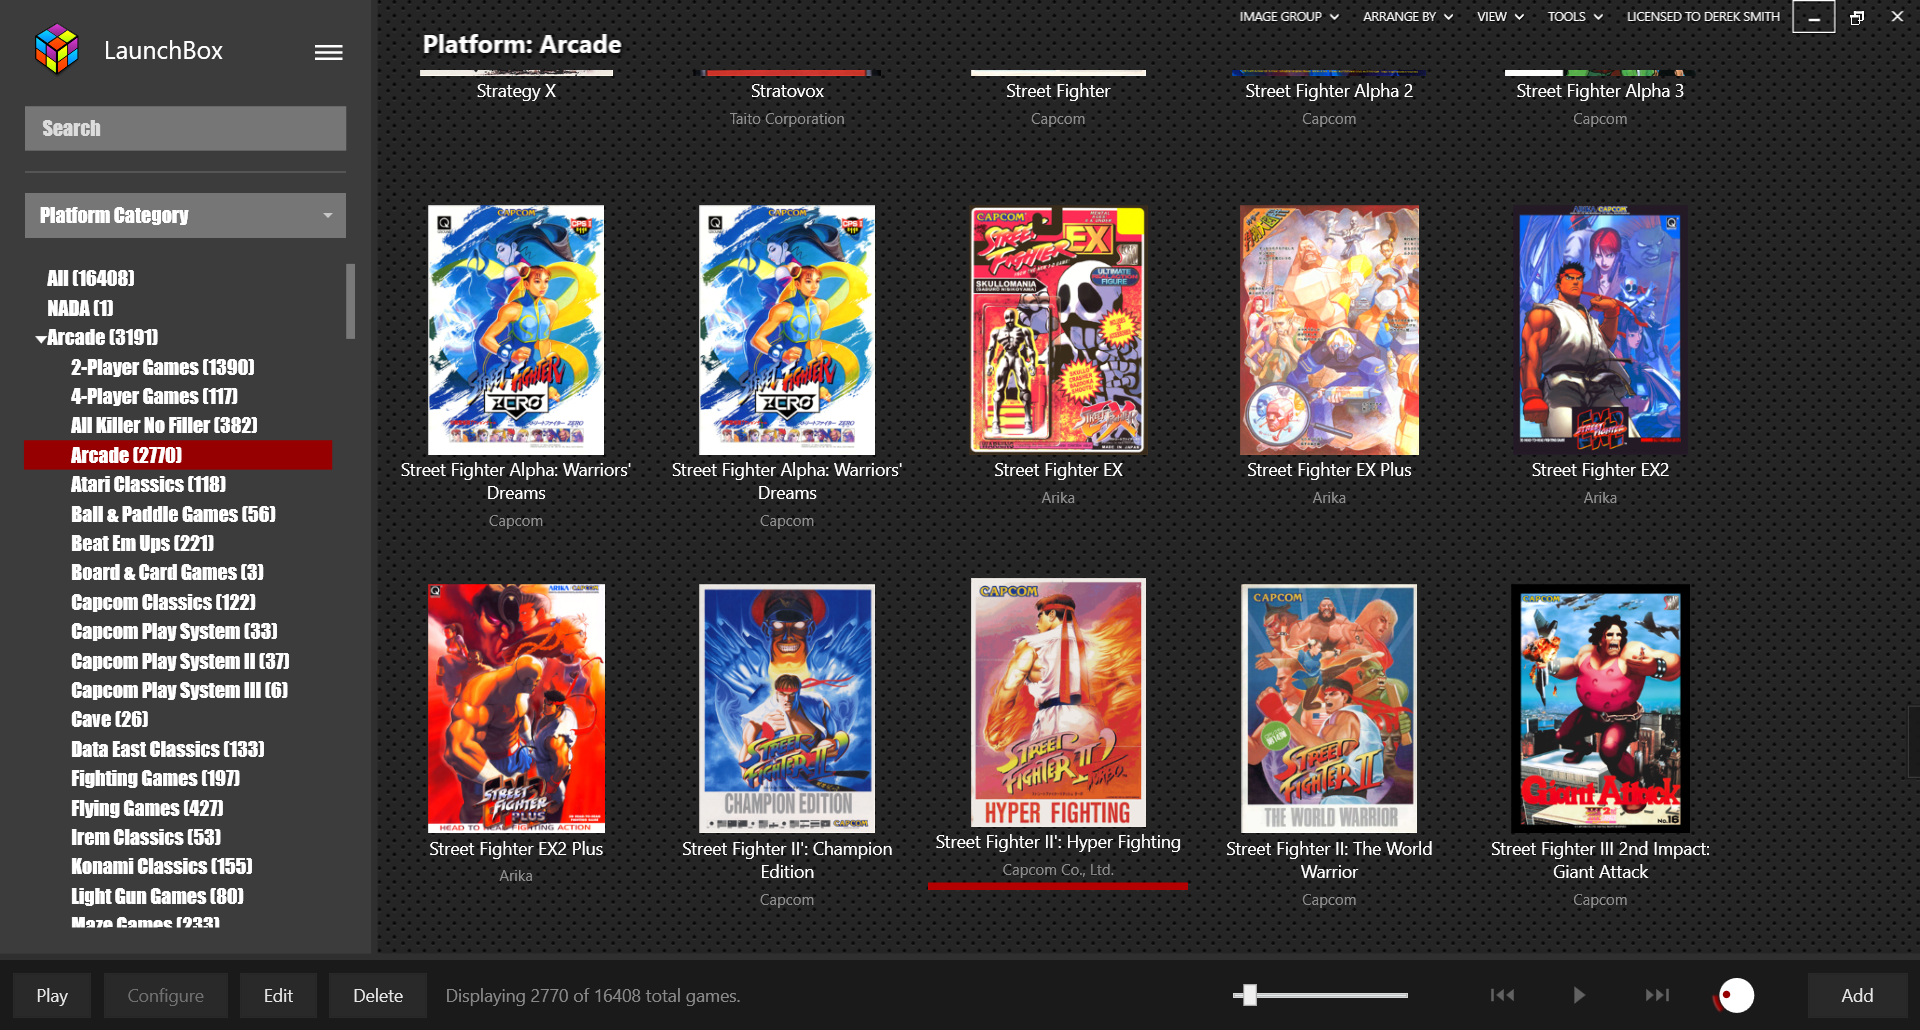Screen dimensions: 1920x1030
Task: Select Capcom Play System III (6)
Action: click(179, 690)
